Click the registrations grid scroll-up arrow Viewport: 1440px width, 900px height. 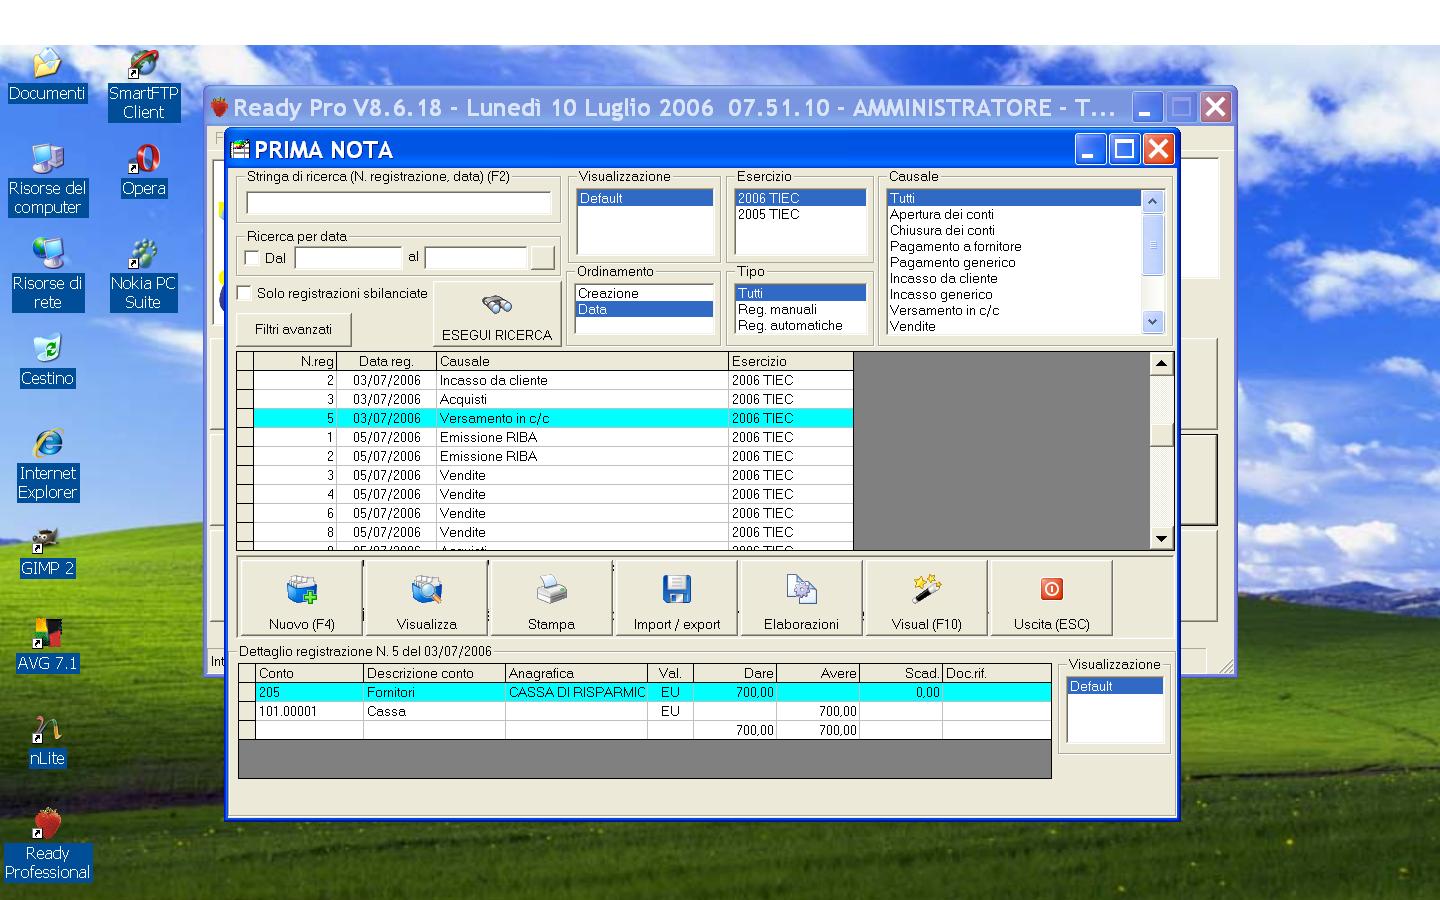coord(1161,364)
